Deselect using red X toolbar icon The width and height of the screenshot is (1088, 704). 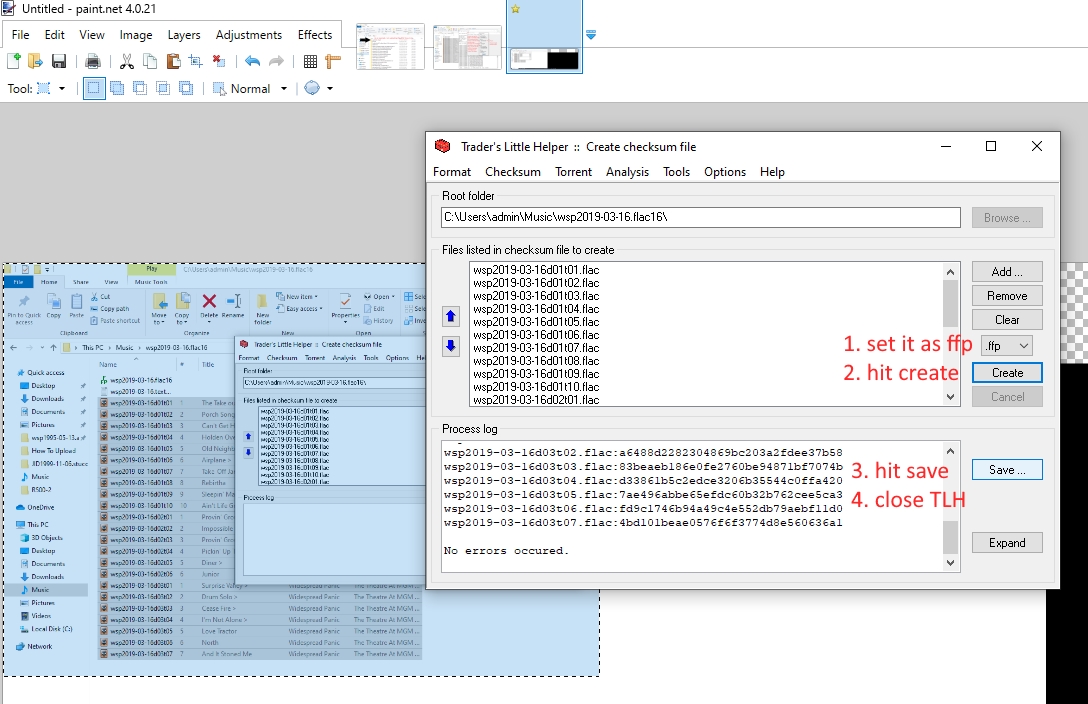click(x=219, y=62)
